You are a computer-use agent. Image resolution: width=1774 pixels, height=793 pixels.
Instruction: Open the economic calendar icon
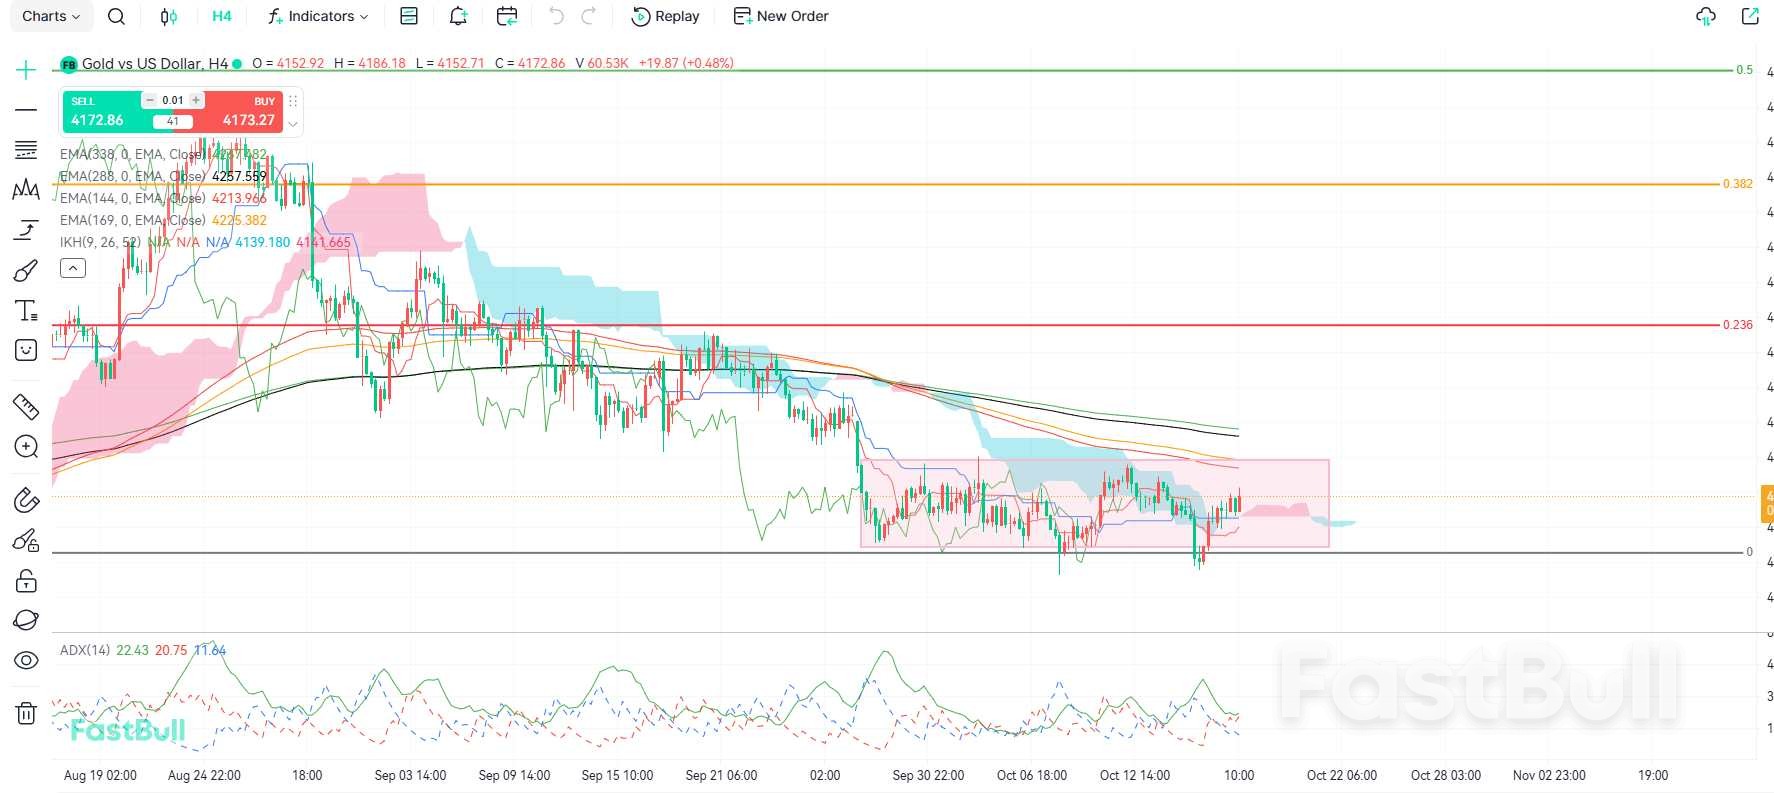(507, 16)
